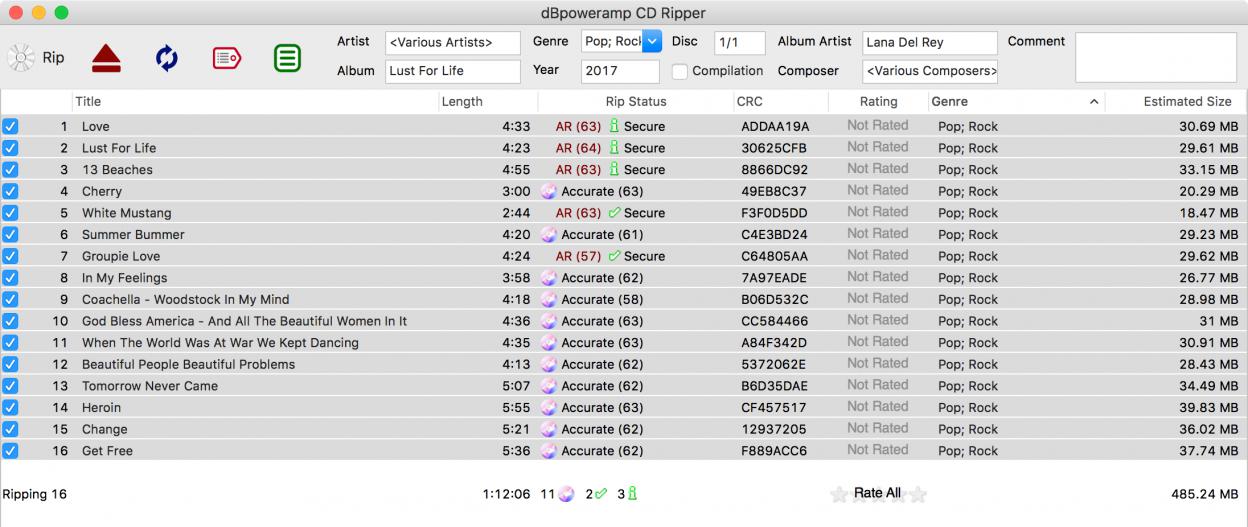Open the Genre dropdown arrow
Image resolution: width=1248 pixels, height=527 pixels.
tap(652, 42)
